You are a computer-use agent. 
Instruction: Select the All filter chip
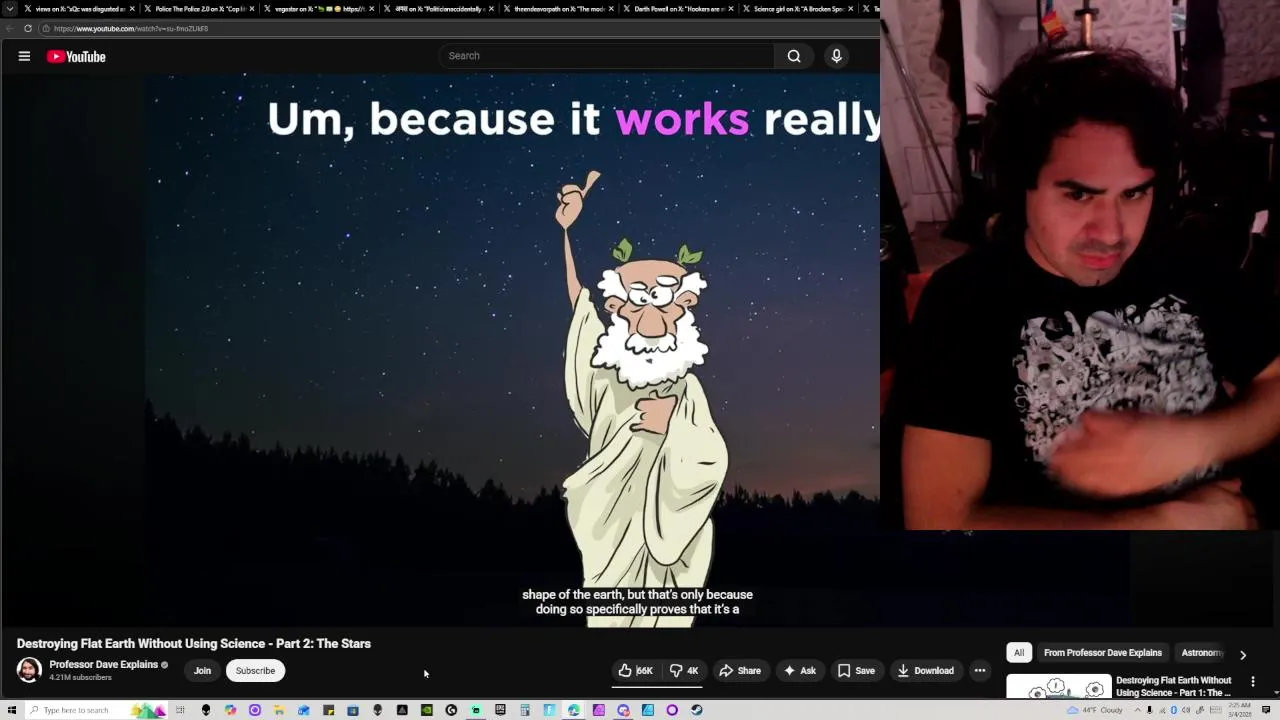point(1019,653)
